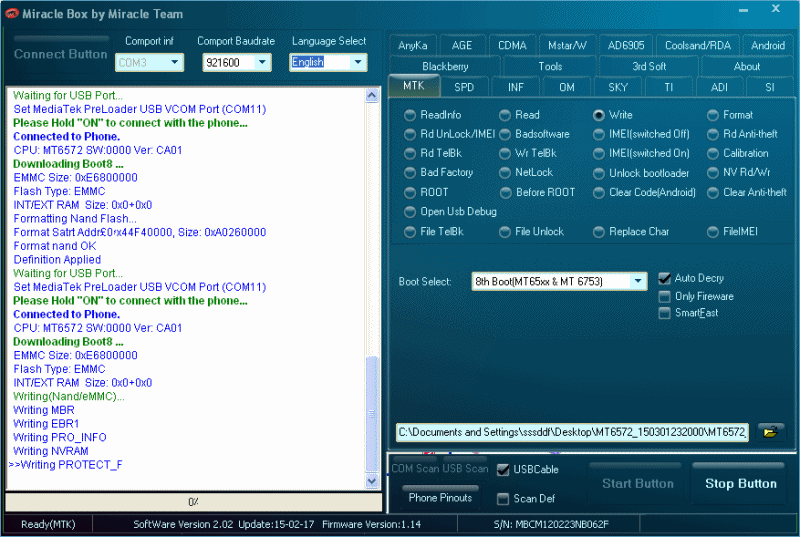The image size is (800, 537).
Task: Click the Miracle Box logo in title bar
Action: click(11, 14)
